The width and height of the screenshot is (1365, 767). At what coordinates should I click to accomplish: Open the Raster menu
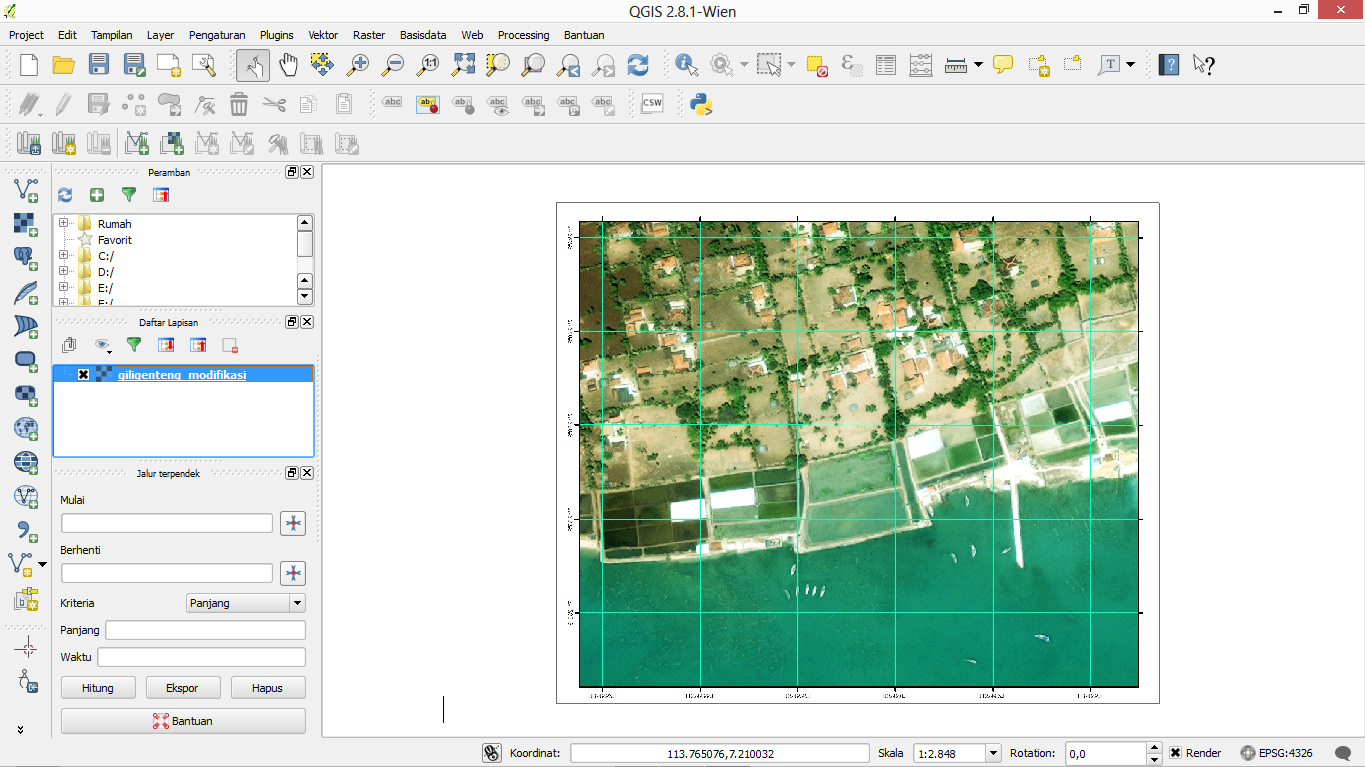368,35
